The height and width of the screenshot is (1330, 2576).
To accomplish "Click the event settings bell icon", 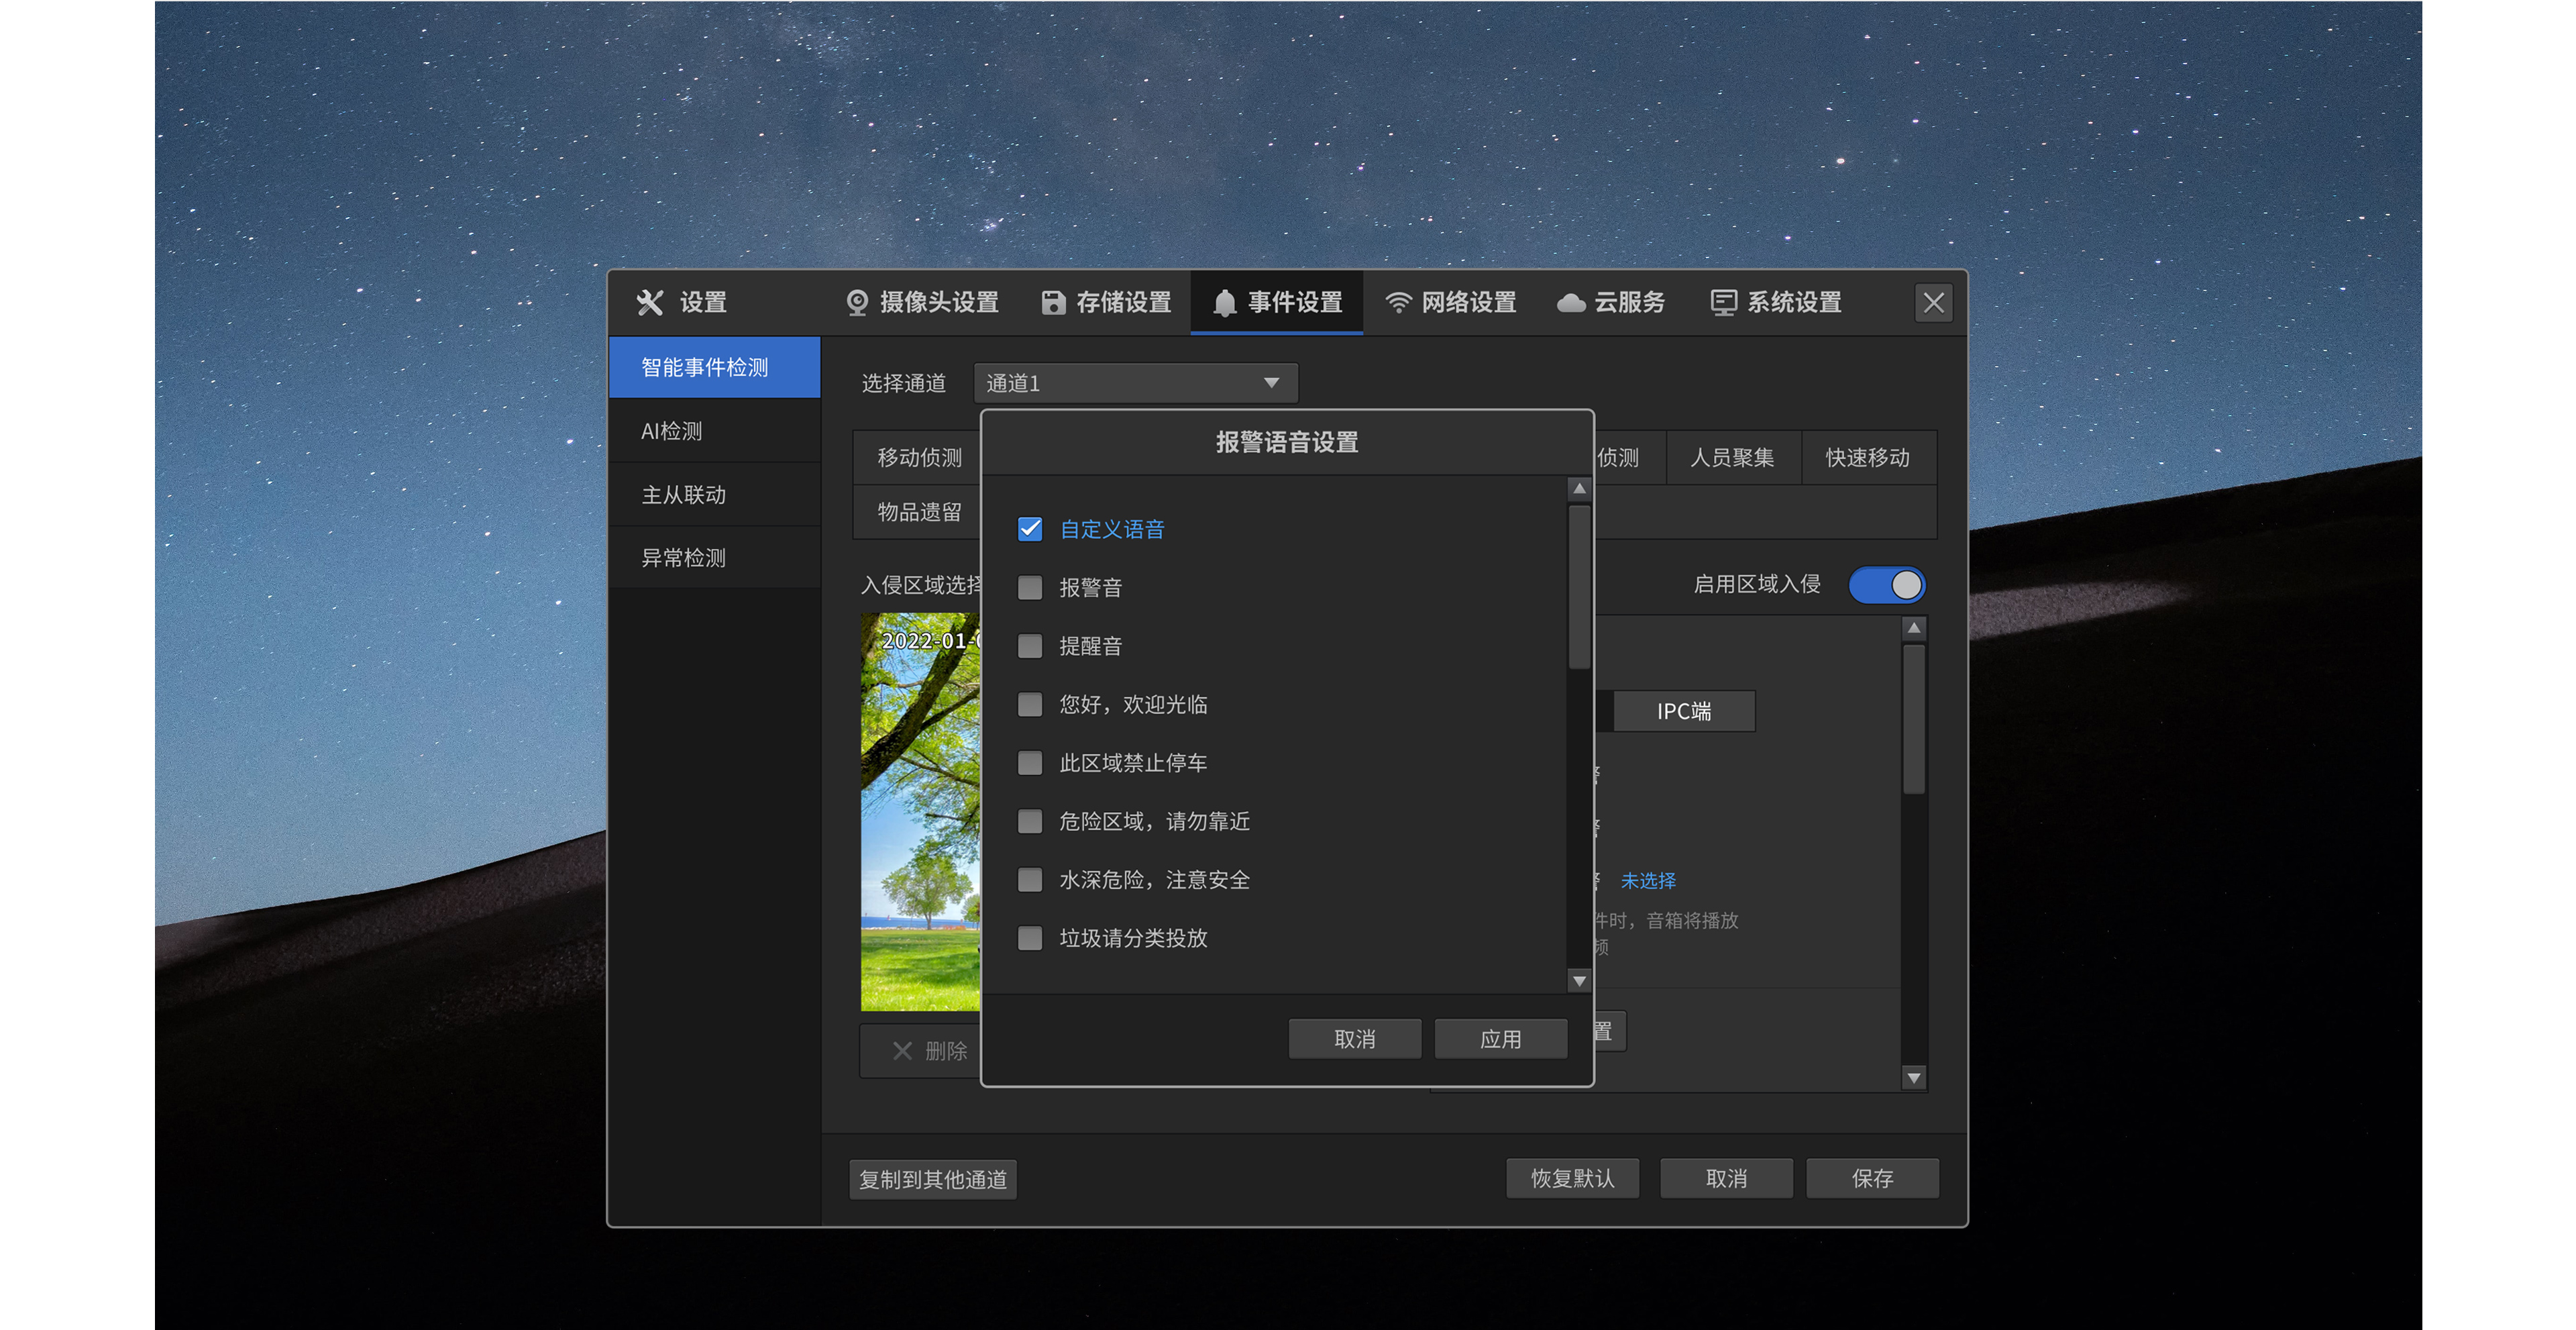I will pos(1224,302).
